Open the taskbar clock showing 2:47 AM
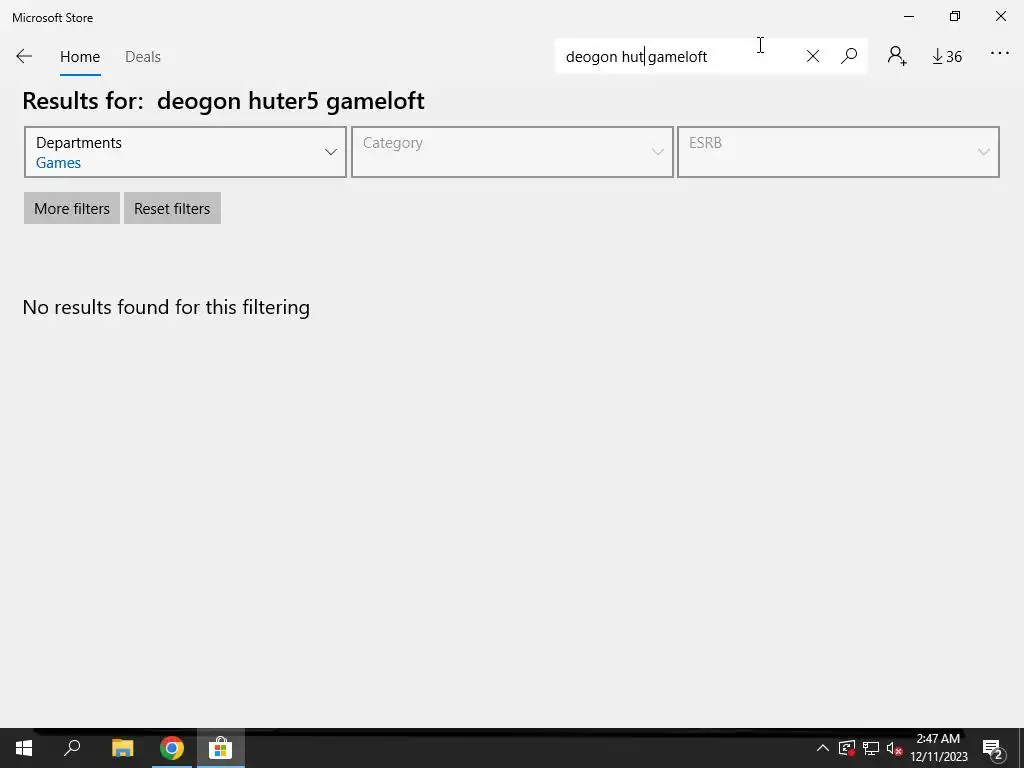 point(938,748)
